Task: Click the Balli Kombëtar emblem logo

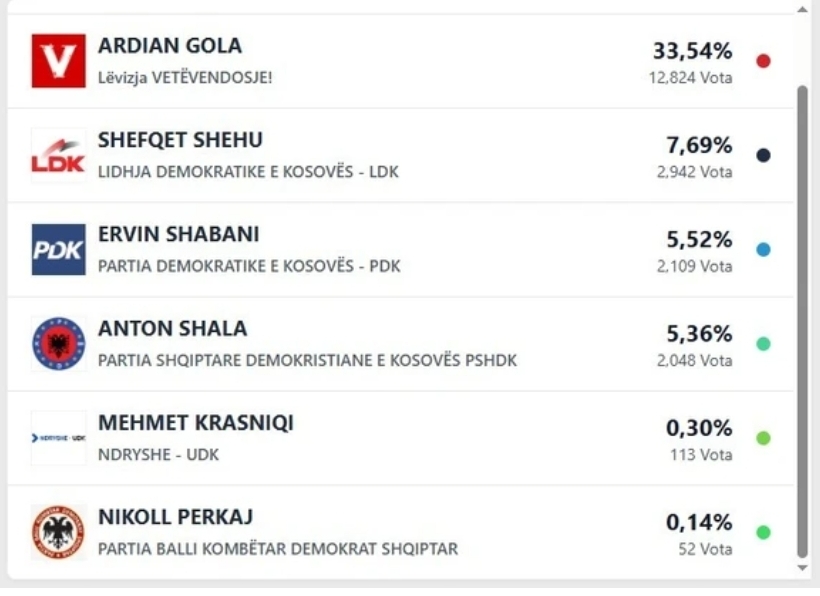Action: click(58, 532)
